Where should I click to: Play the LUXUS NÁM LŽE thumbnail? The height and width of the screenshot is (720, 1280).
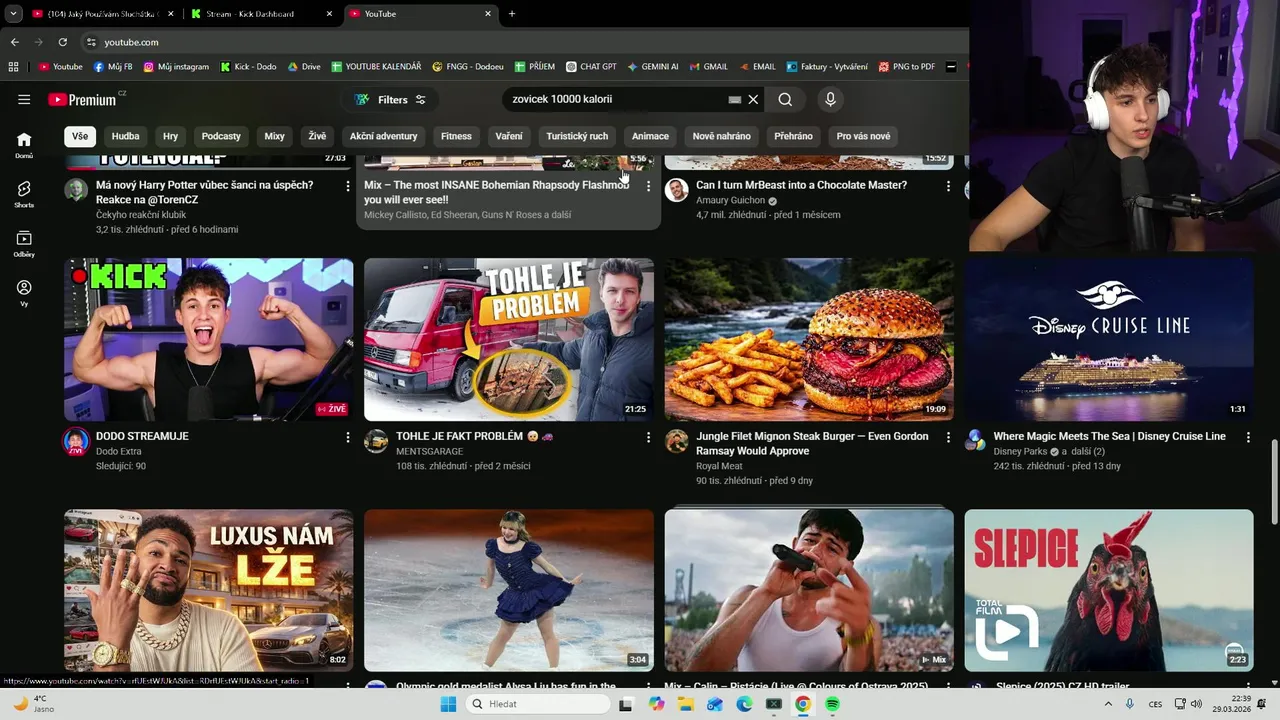click(x=208, y=590)
